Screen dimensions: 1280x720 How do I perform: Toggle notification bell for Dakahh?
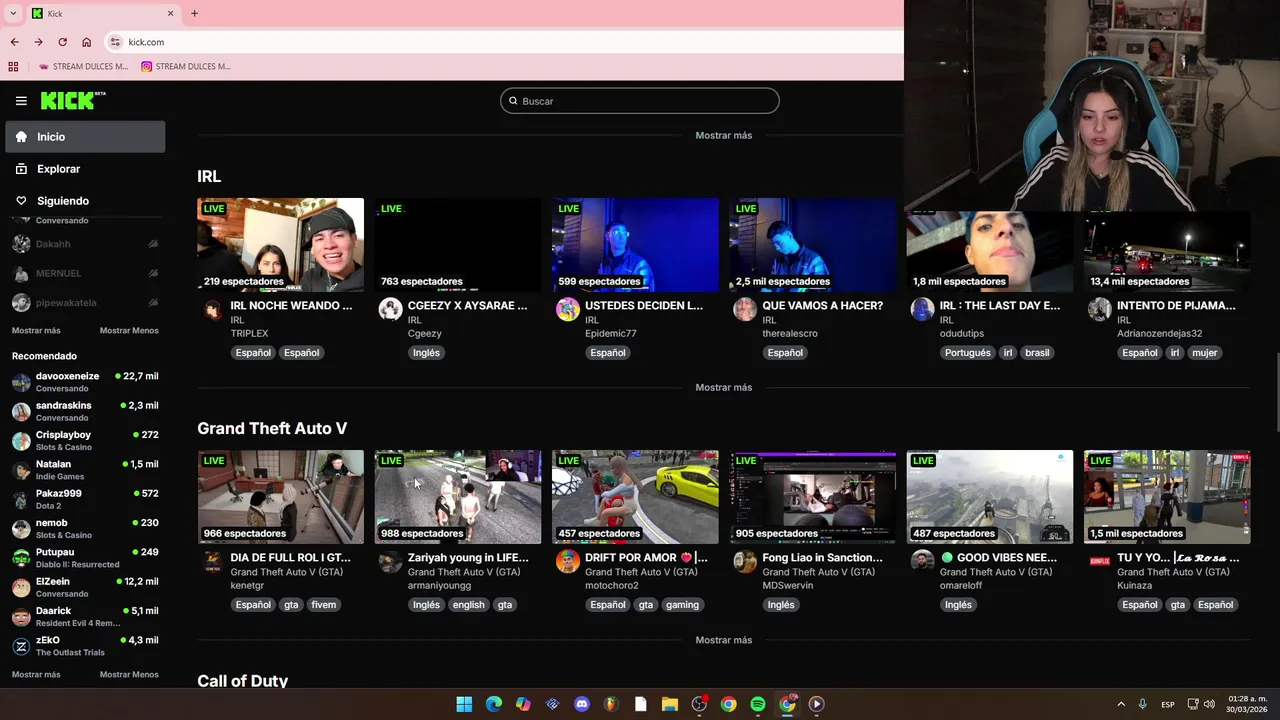[153, 244]
